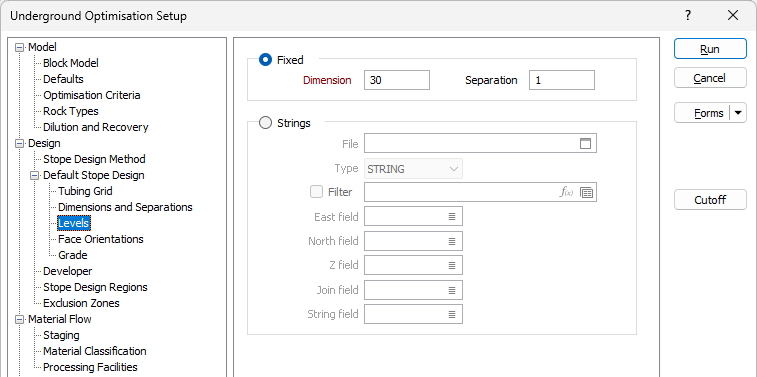The width and height of the screenshot is (757, 377).
Task: Click the Cutoff button
Action: pyautogui.click(x=710, y=200)
